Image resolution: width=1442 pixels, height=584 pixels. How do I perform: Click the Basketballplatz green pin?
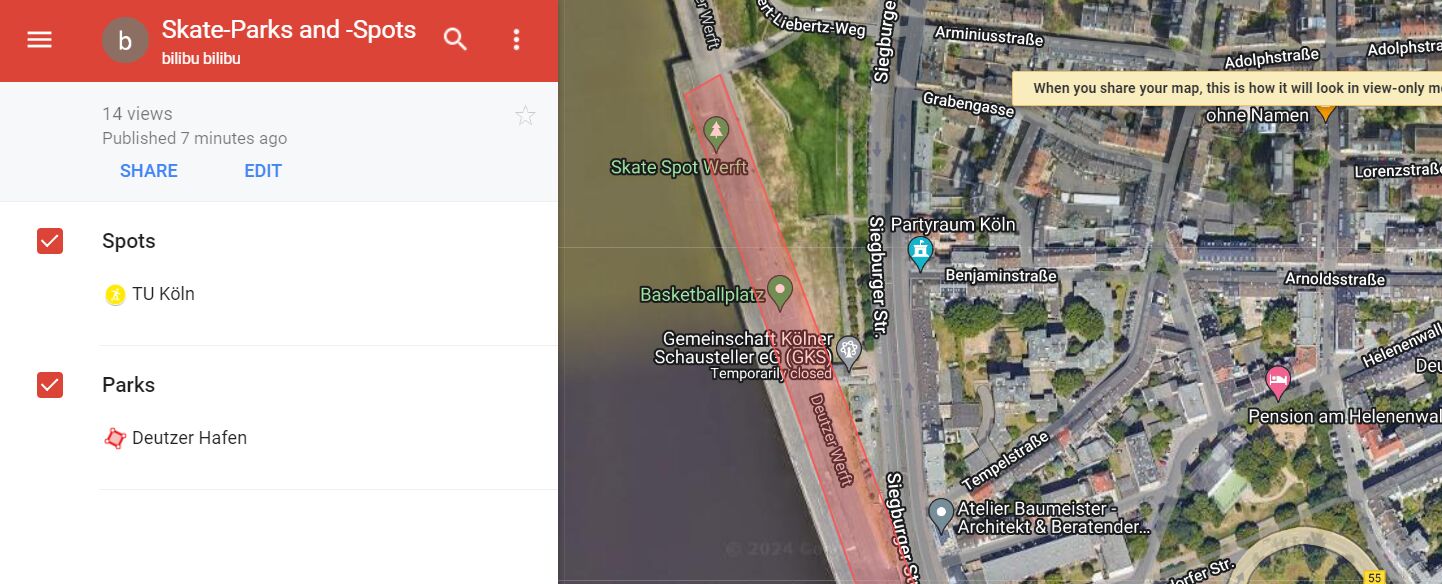coord(780,293)
